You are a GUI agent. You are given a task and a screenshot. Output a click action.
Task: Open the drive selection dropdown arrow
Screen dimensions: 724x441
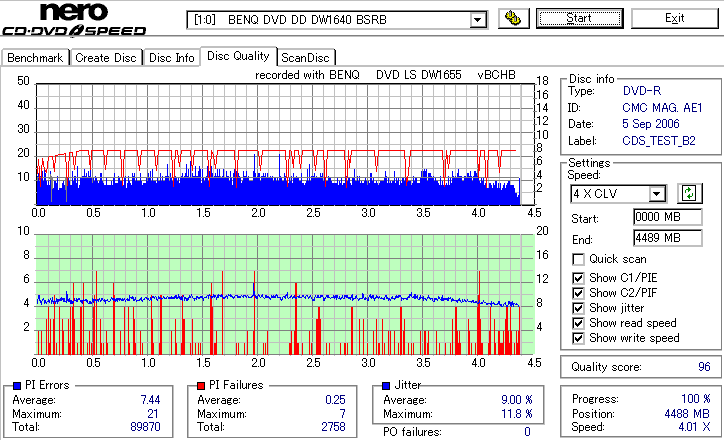[478, 20]
